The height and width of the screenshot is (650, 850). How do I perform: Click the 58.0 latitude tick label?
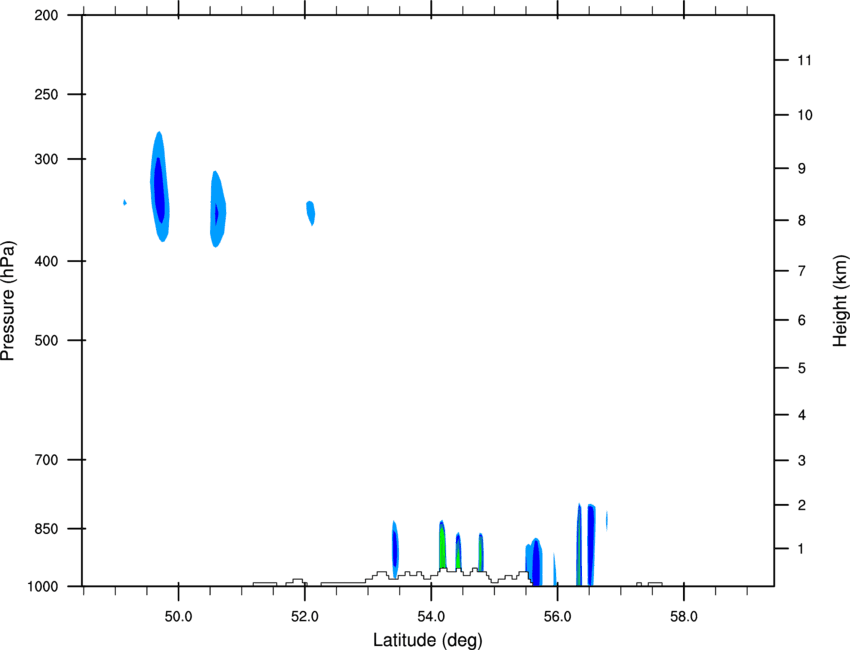pos(684,617)
